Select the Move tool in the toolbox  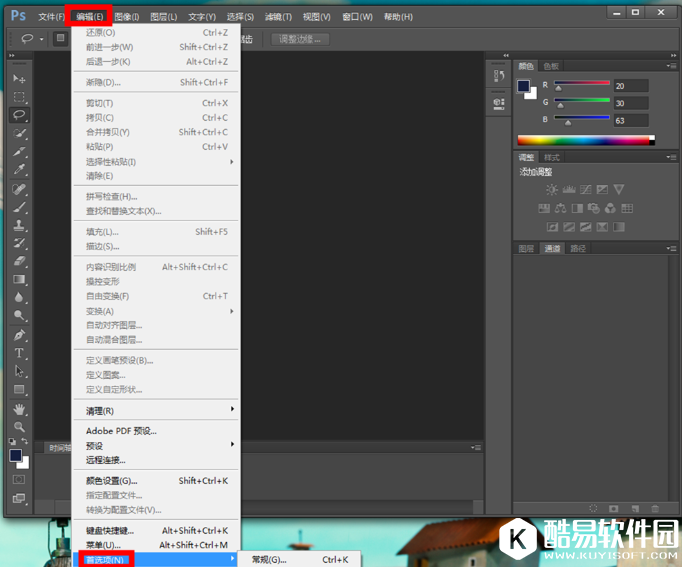pos(19,78)
